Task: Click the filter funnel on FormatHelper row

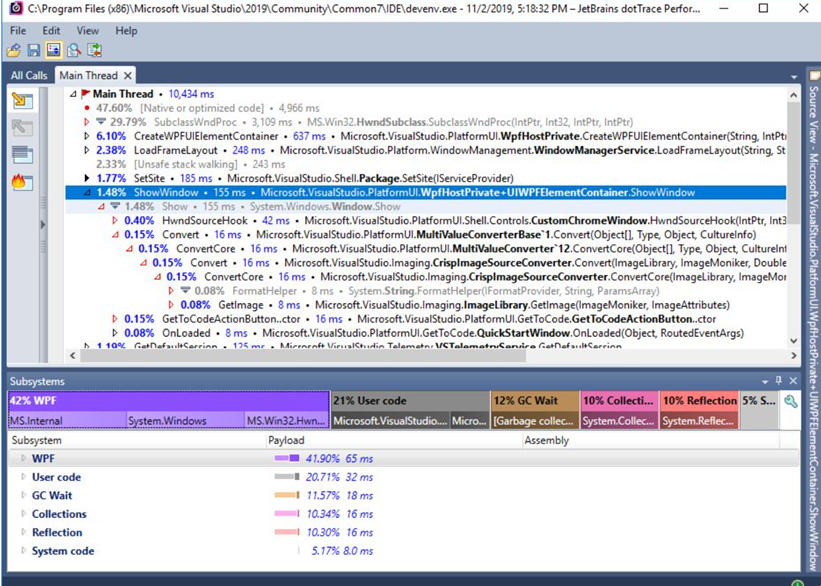Action: coord(185,291)
